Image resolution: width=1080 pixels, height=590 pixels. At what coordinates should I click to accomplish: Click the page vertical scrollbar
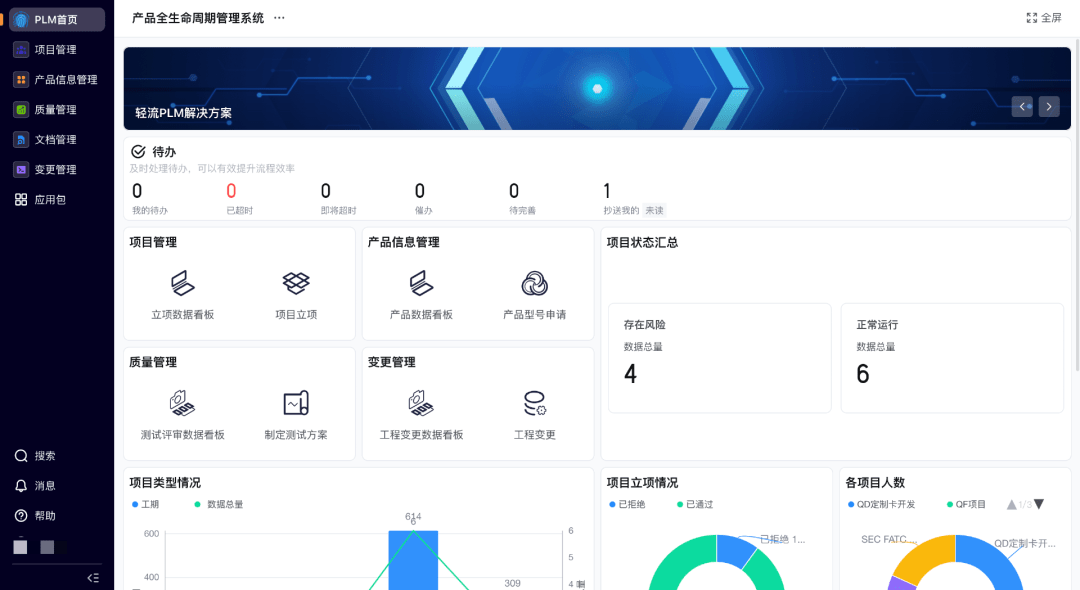click(1076, 207)
